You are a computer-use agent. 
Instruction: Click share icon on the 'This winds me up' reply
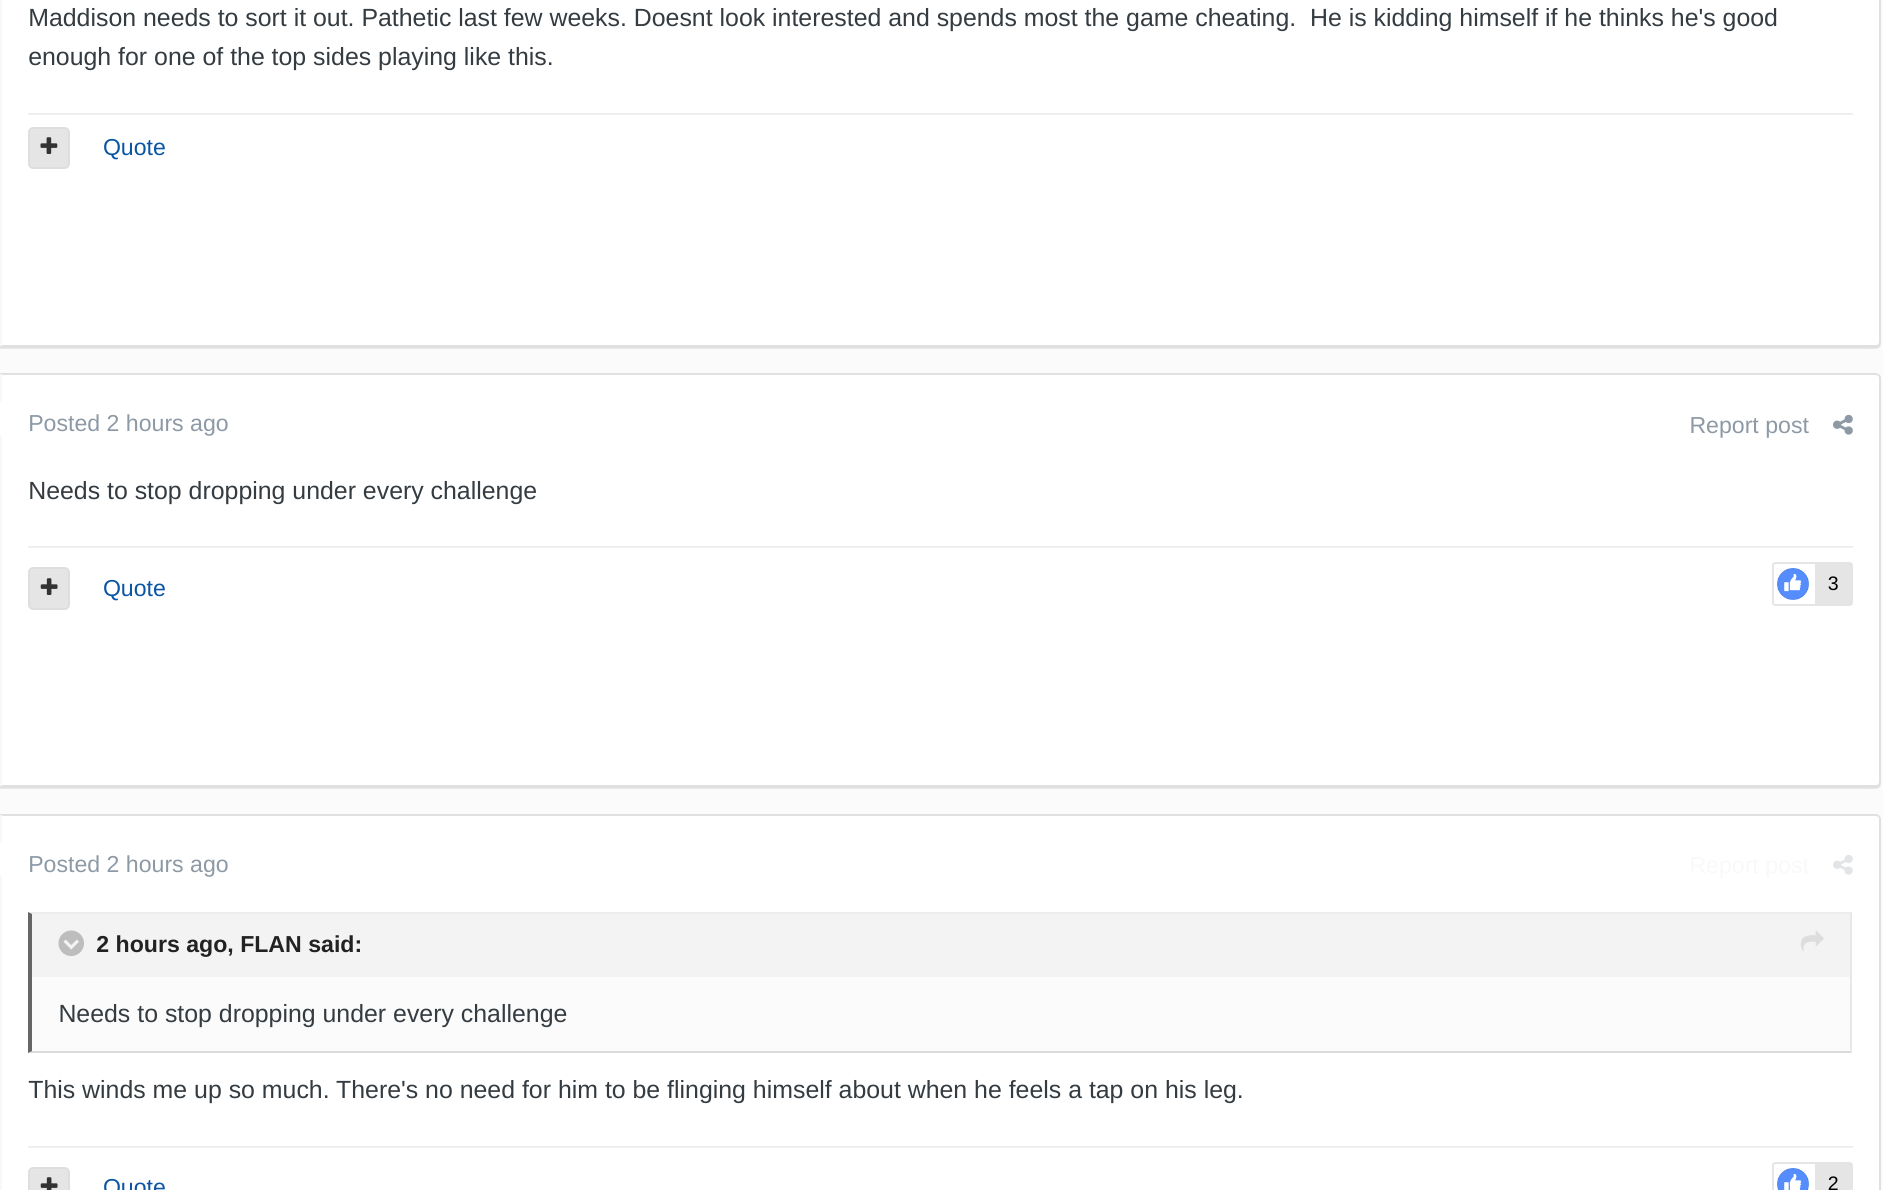tap(1843, 865)
